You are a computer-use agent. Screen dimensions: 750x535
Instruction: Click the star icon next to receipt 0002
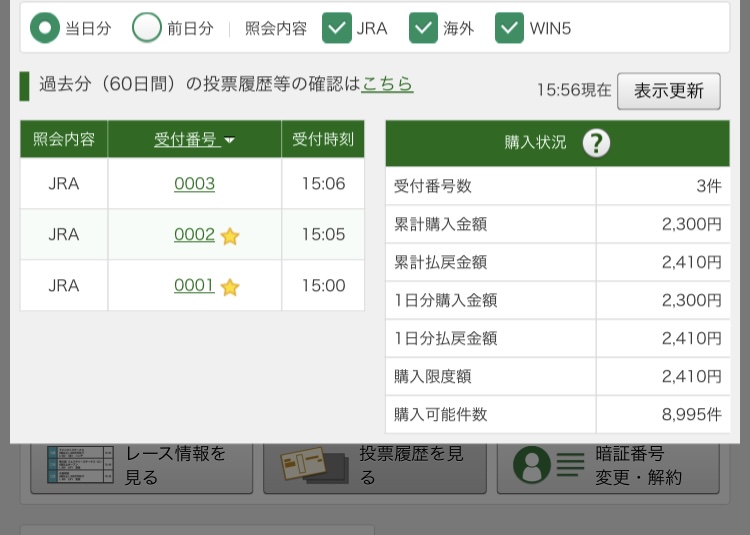(230, 236)
